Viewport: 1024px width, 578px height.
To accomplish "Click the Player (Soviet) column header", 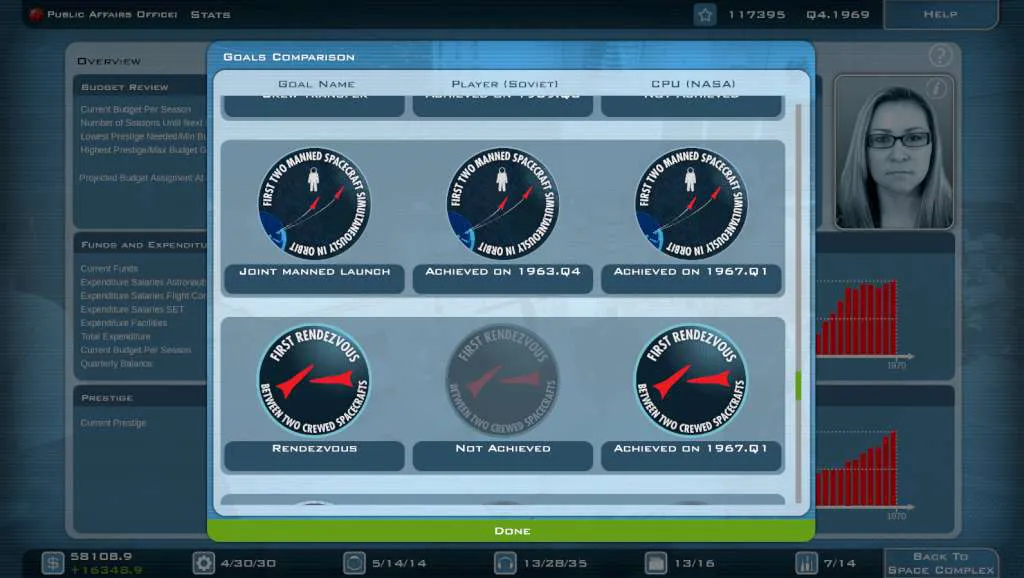I will click(x=505, y=84).
